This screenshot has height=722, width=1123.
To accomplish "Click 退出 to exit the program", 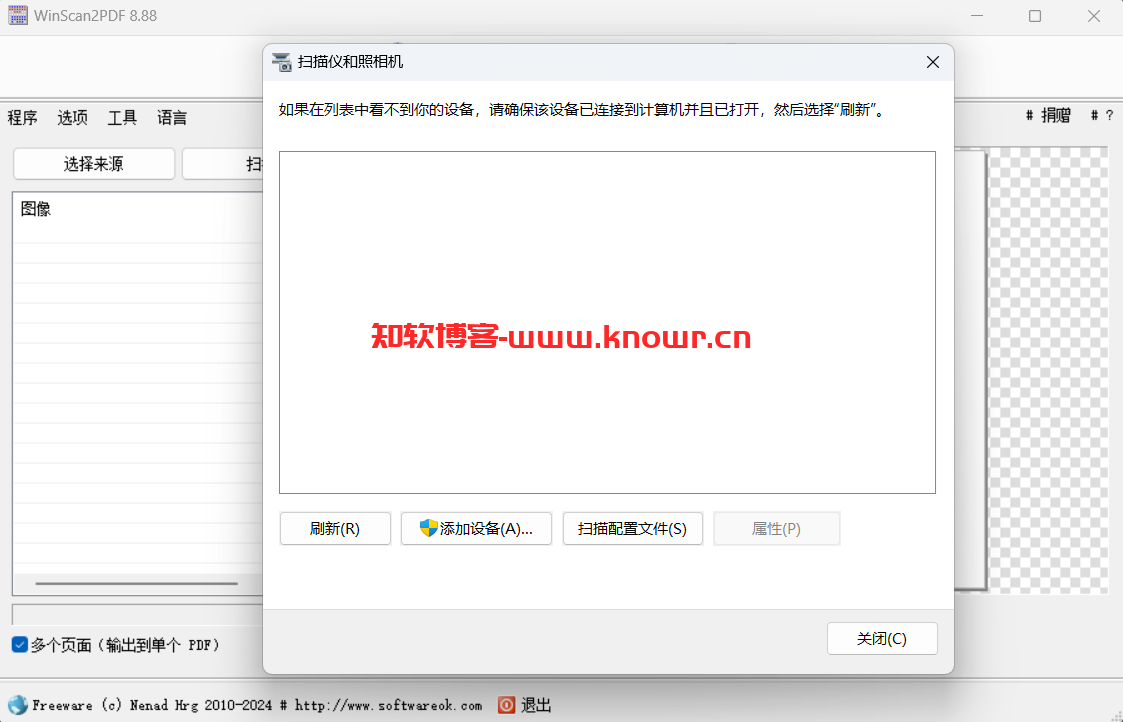I will tap(536, 705).
